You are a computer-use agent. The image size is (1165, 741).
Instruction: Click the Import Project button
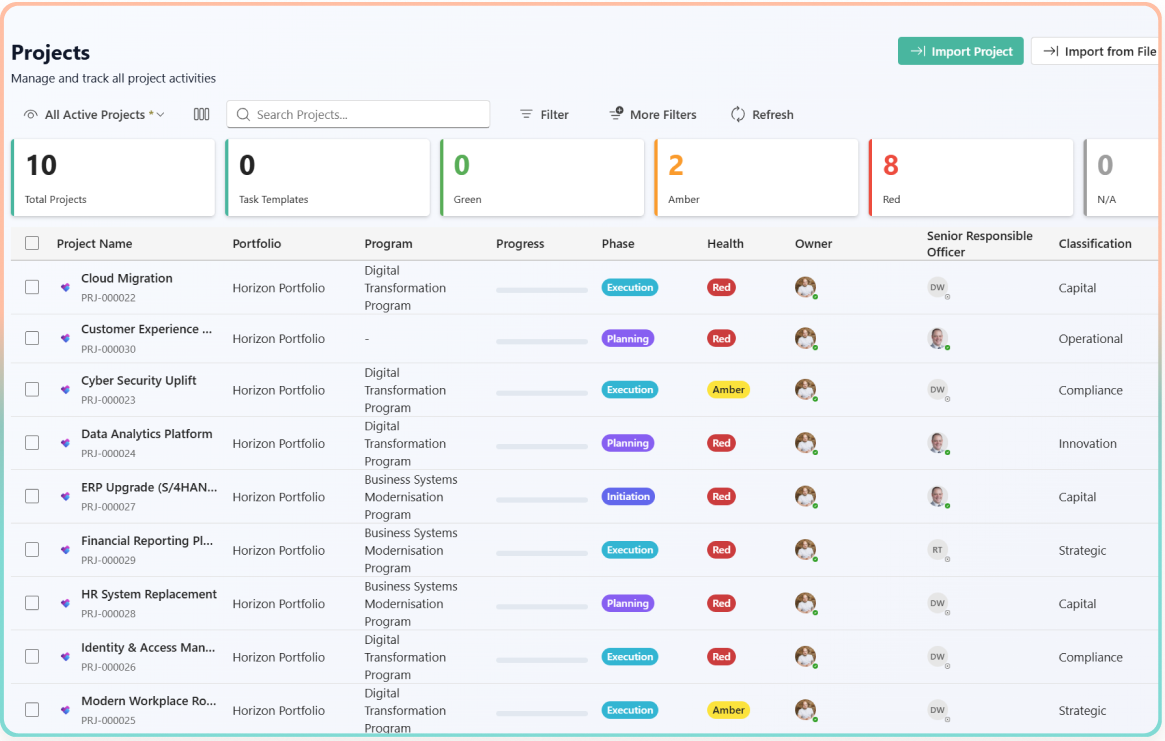click(960, 50)
